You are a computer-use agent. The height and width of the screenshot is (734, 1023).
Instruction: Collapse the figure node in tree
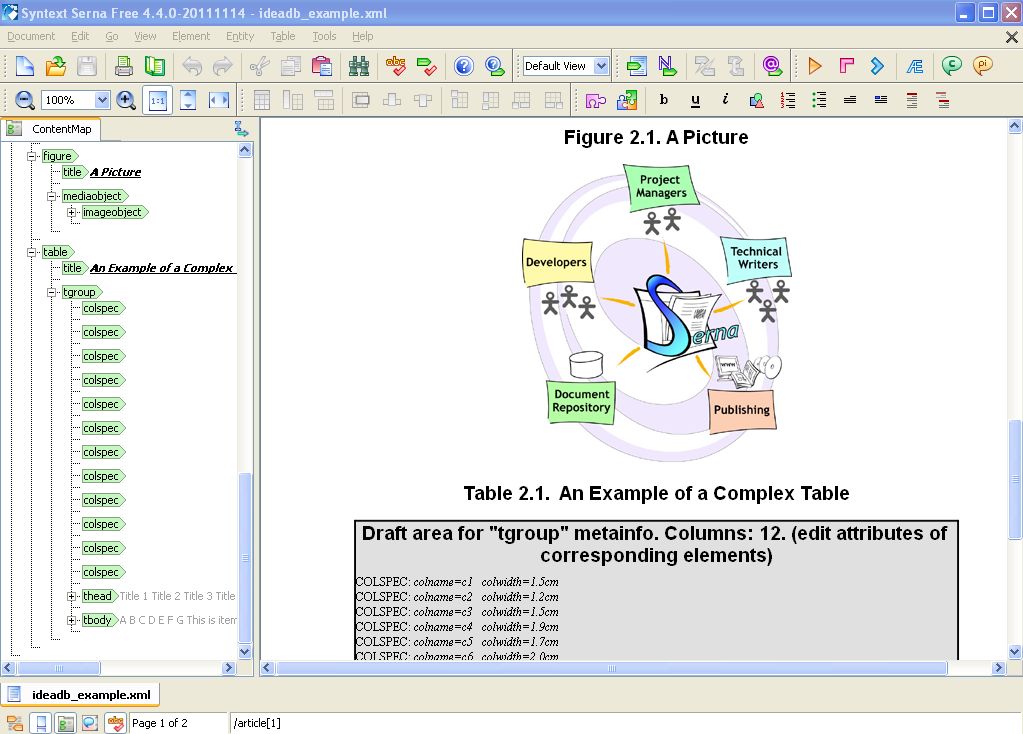(31, 156)
